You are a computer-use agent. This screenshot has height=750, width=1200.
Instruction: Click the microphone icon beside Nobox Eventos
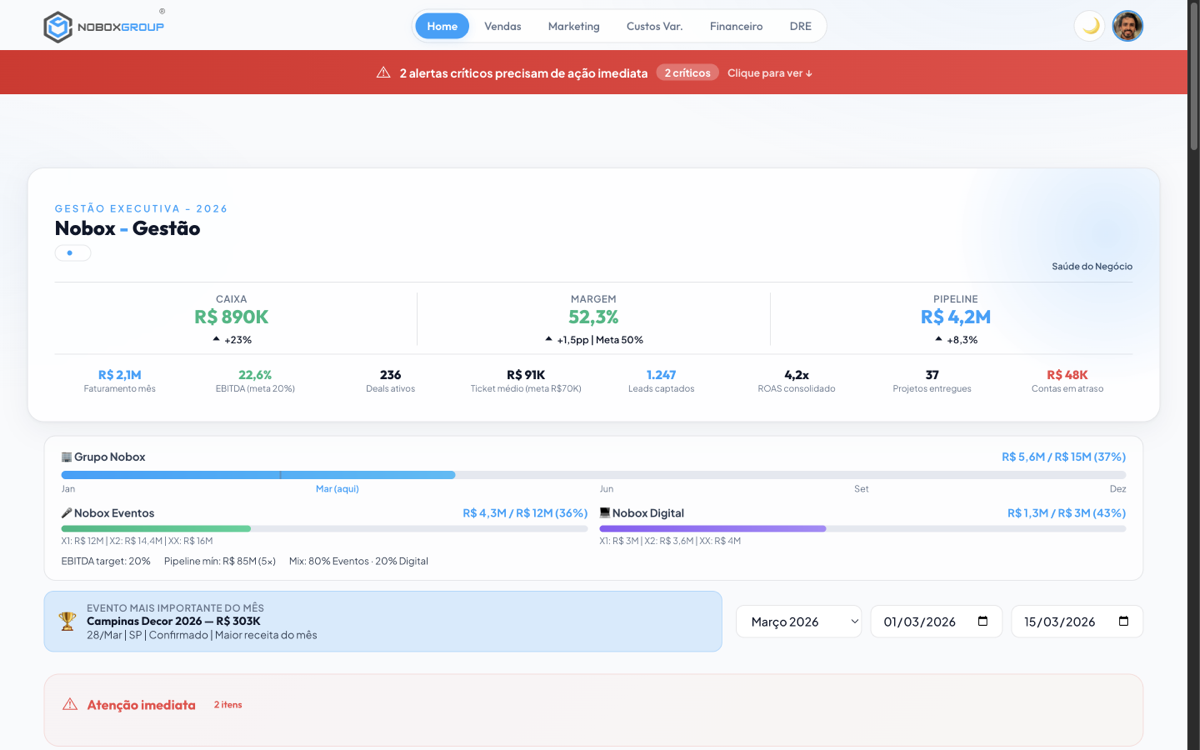(x=67, y=513)
